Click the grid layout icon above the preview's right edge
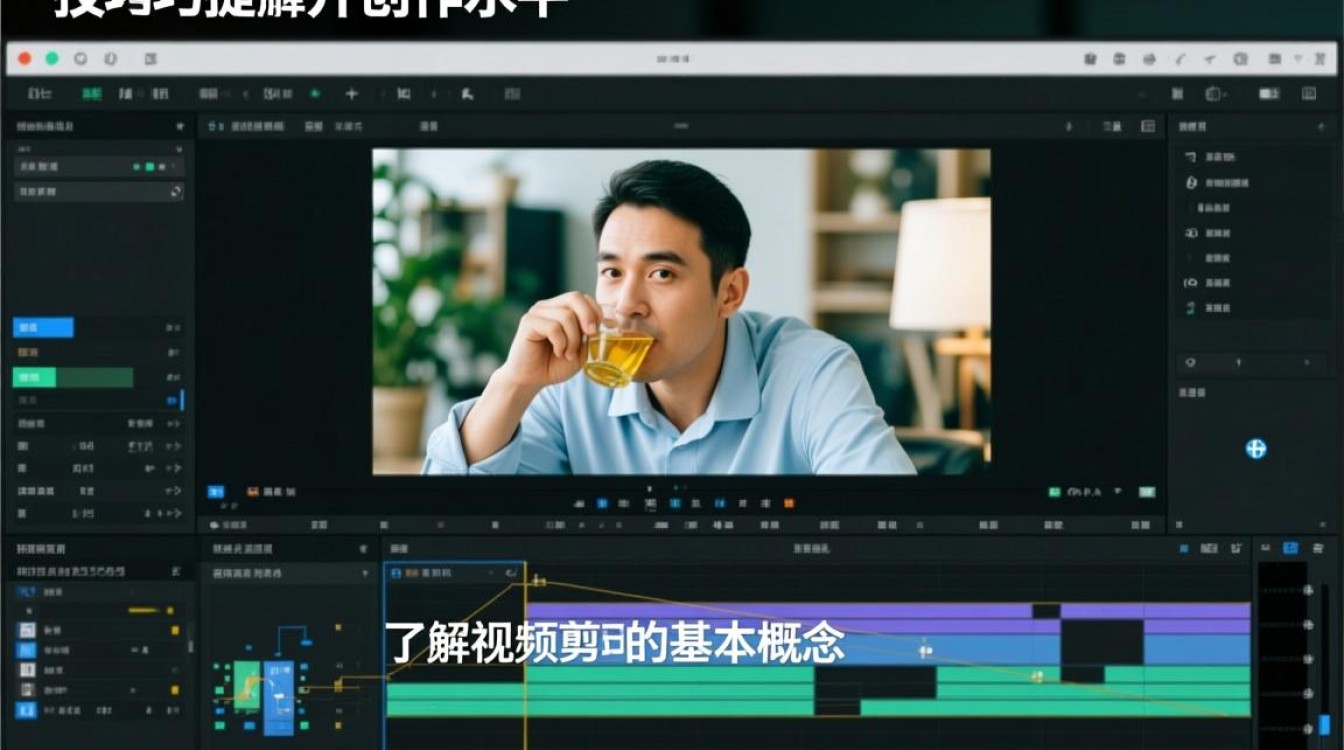Image resolution: width=1344 pixels, height=750 pixels. click(x=1148, y=126)
